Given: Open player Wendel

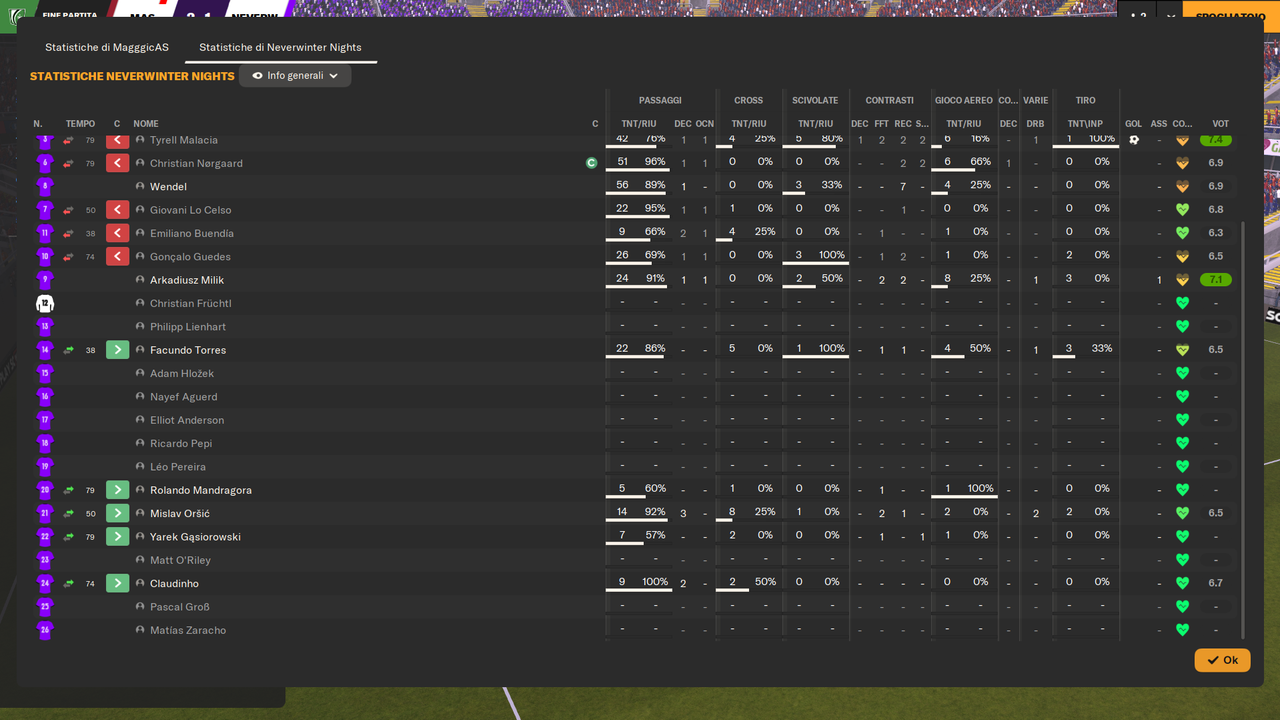Looking at the screenshot, I should coord(168,187).
